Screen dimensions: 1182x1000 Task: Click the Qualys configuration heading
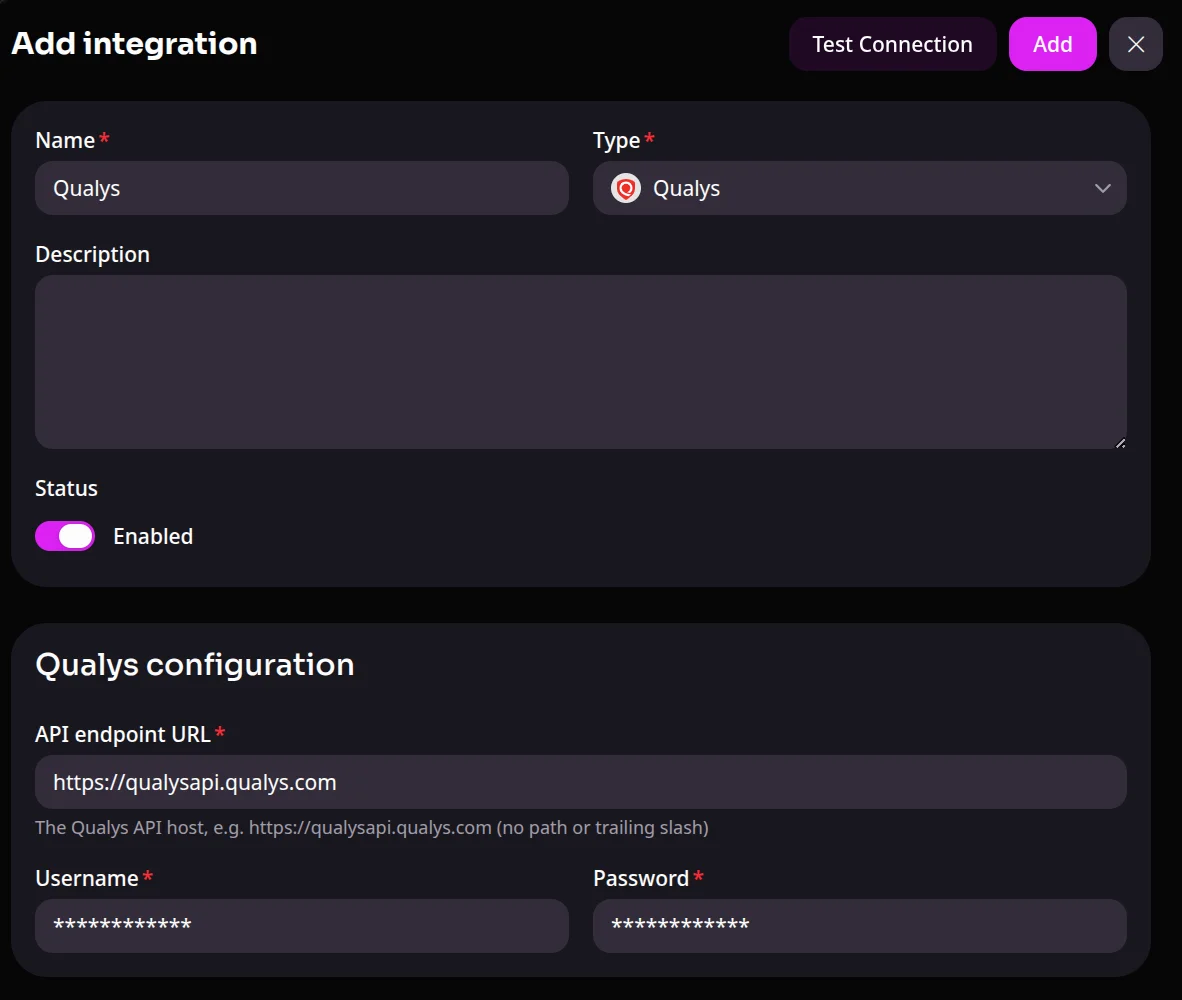pyautogui.click(x=194, y=665)
